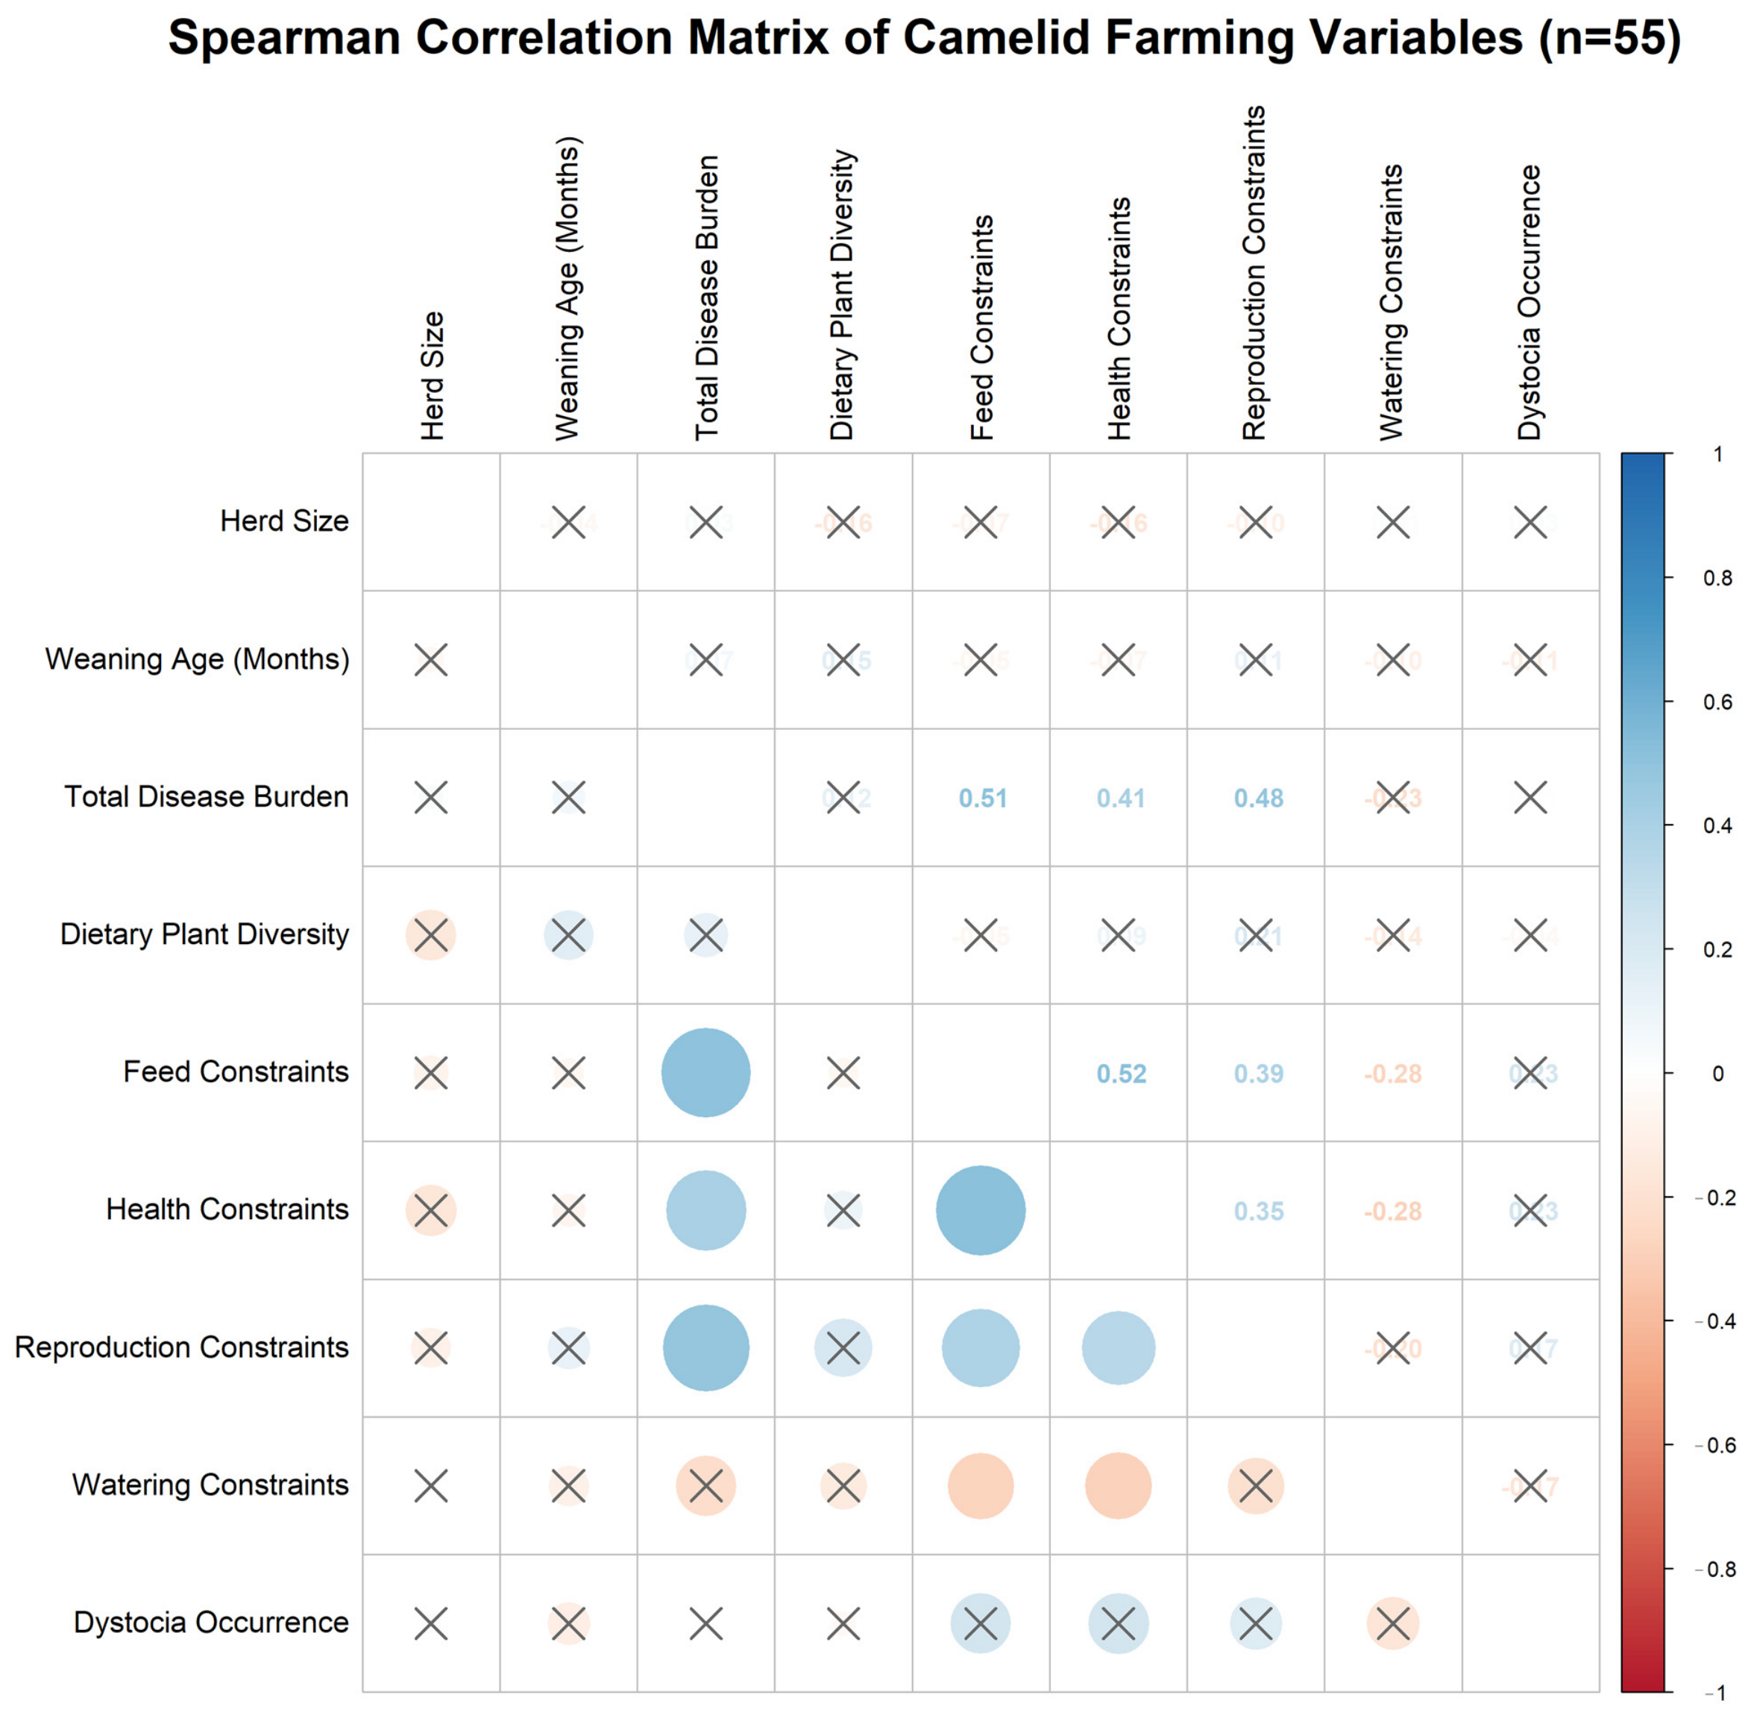The height and width of the screenshot is (1715, 1748).
Task: Click the dark red bottom of color scale
Action: (1643, 1675)
